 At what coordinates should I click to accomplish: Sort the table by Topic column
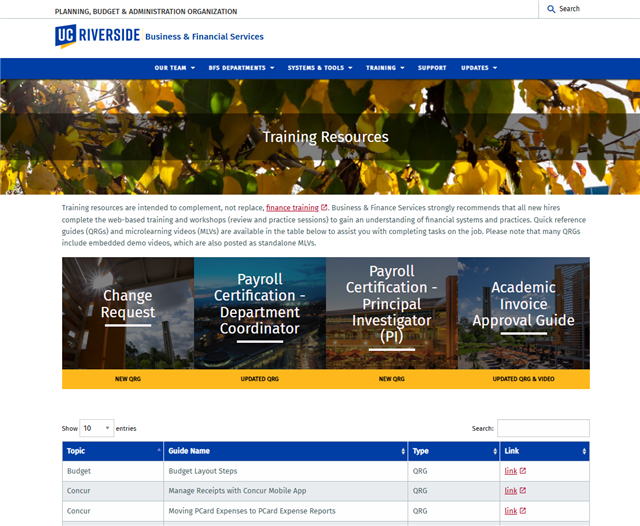tap(112, 451)
